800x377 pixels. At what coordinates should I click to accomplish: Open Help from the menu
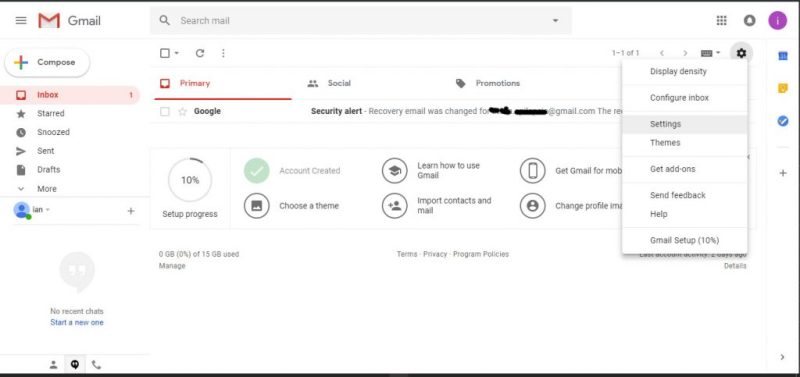(x=685, y=214)
